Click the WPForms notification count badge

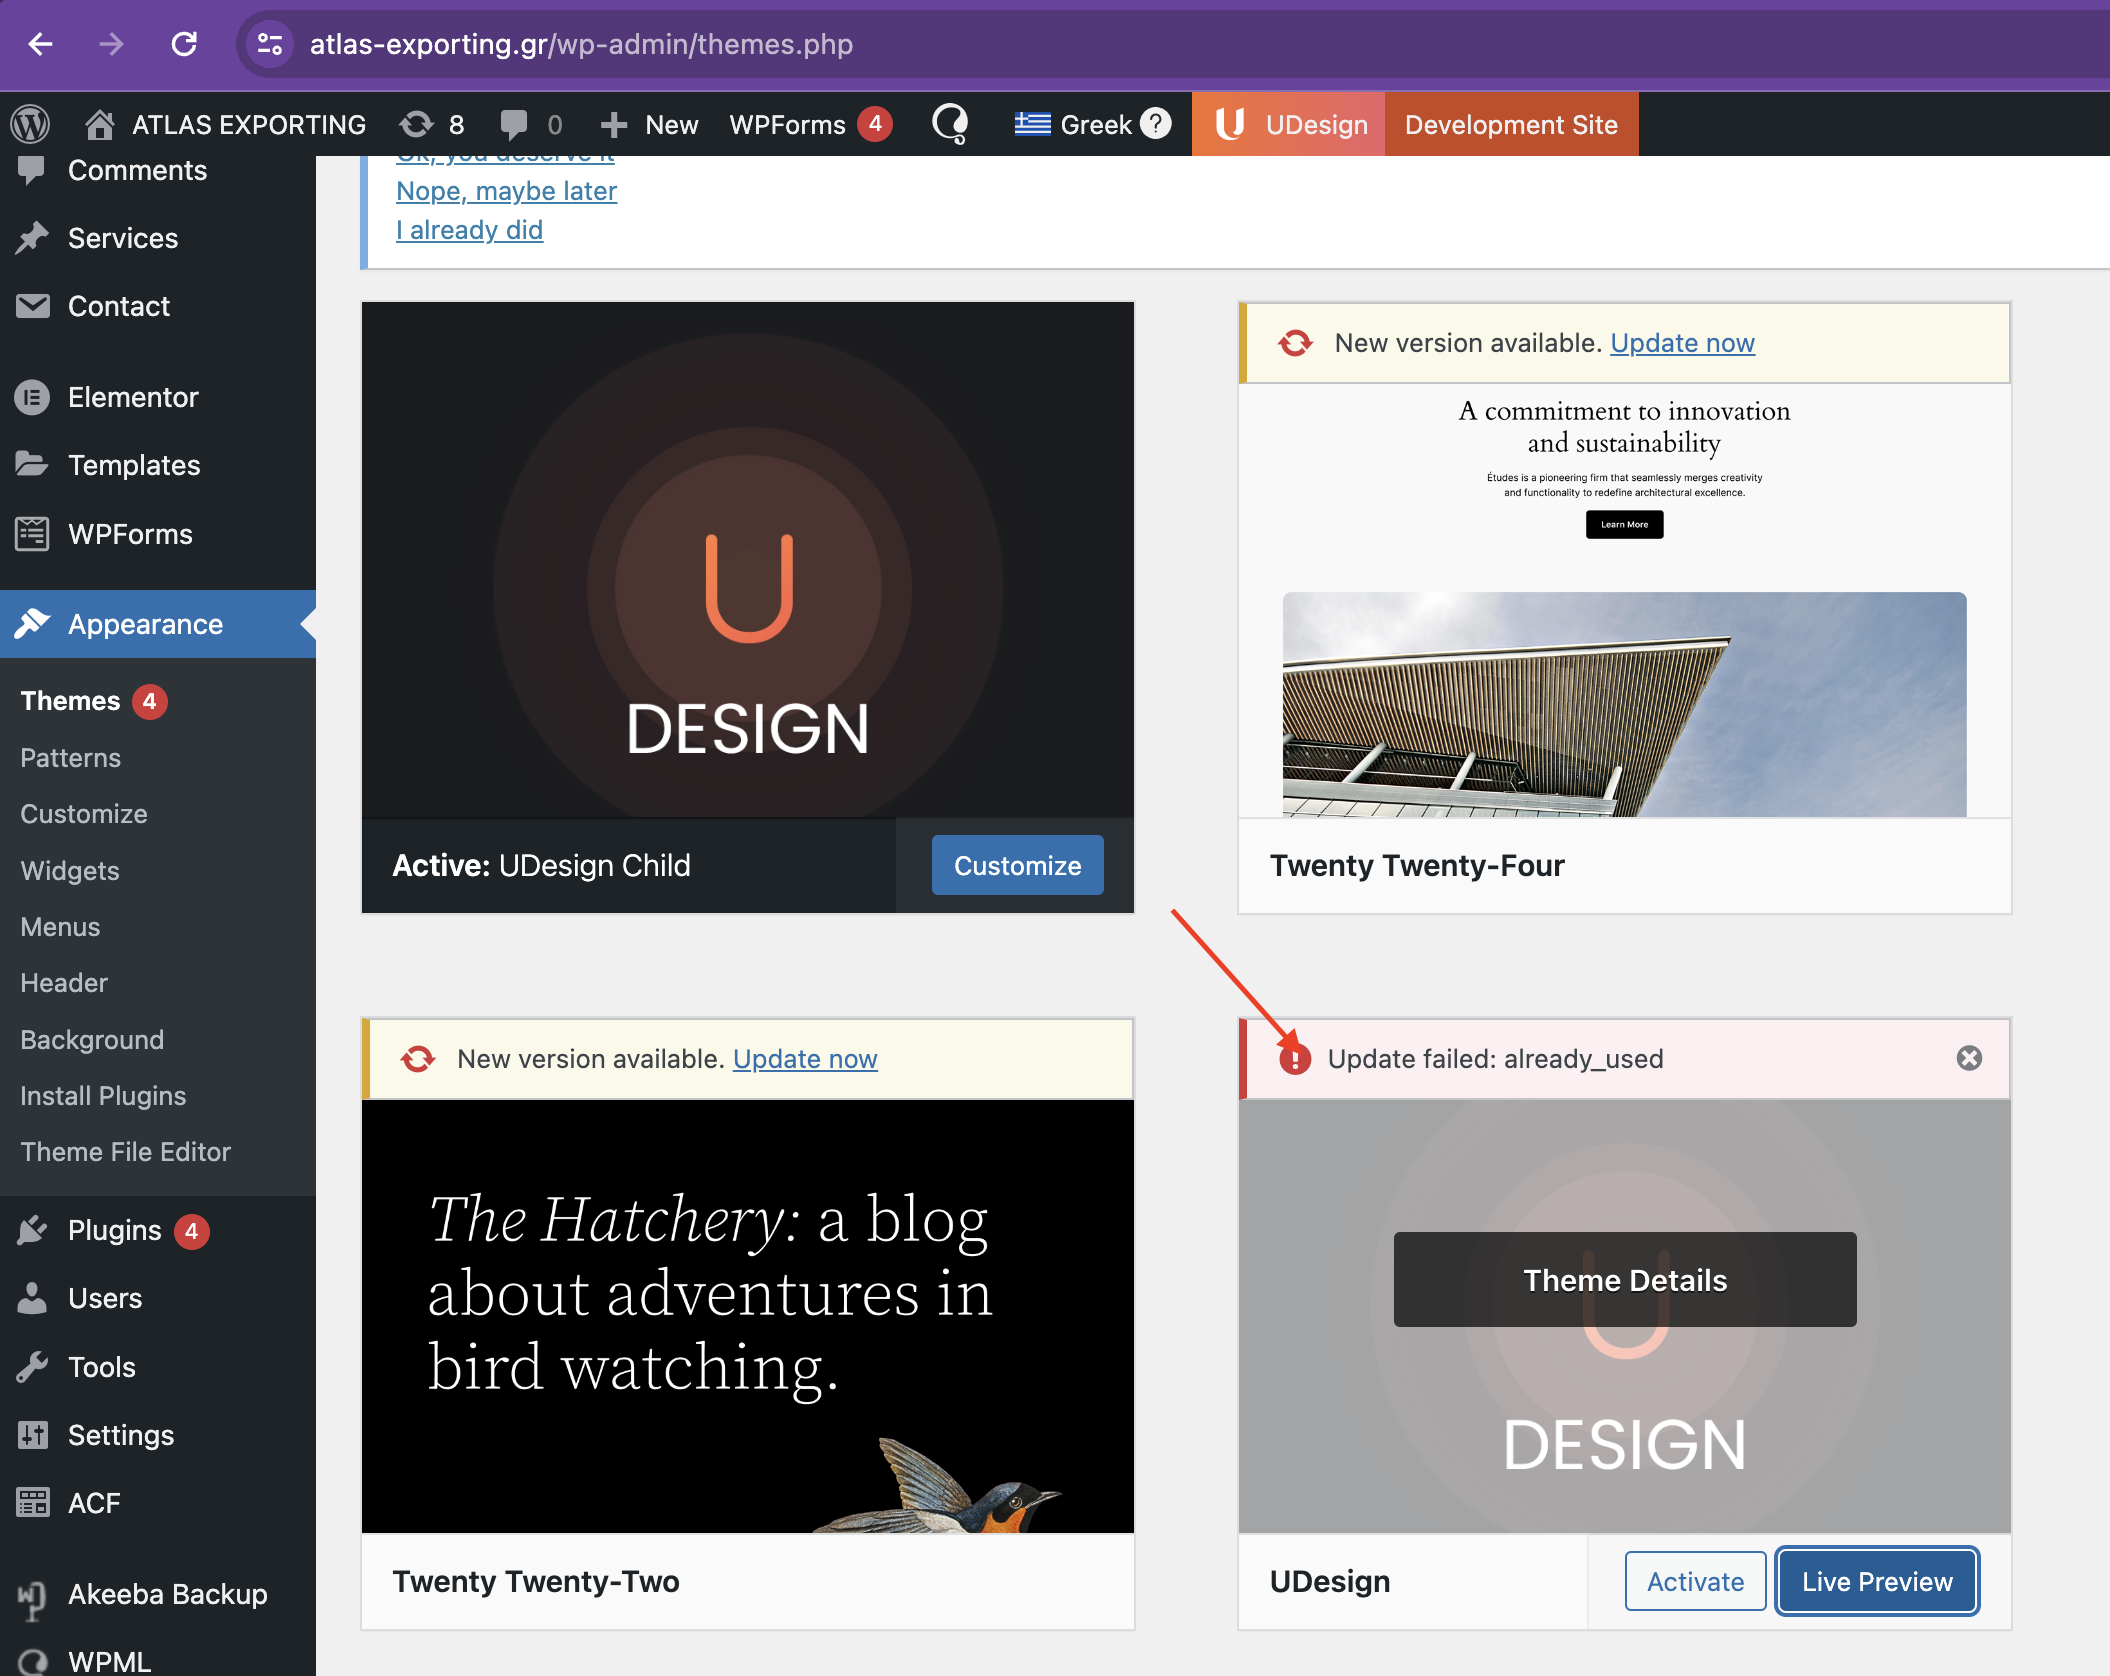coord(875,124)
